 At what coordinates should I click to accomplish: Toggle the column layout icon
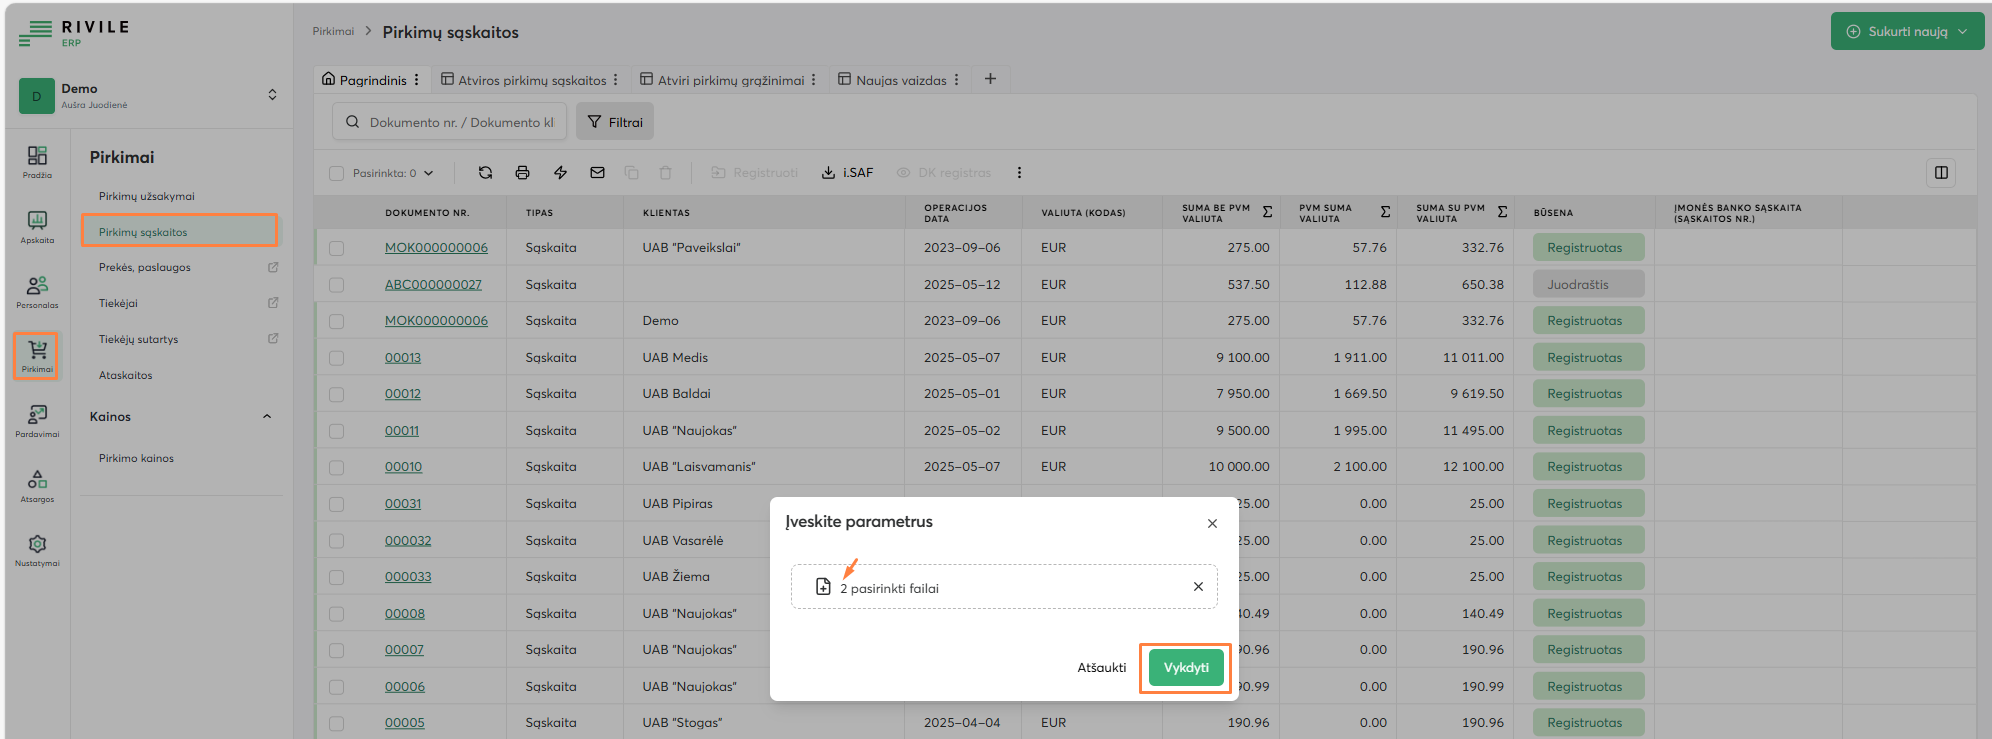click(x=1940, y=173)
